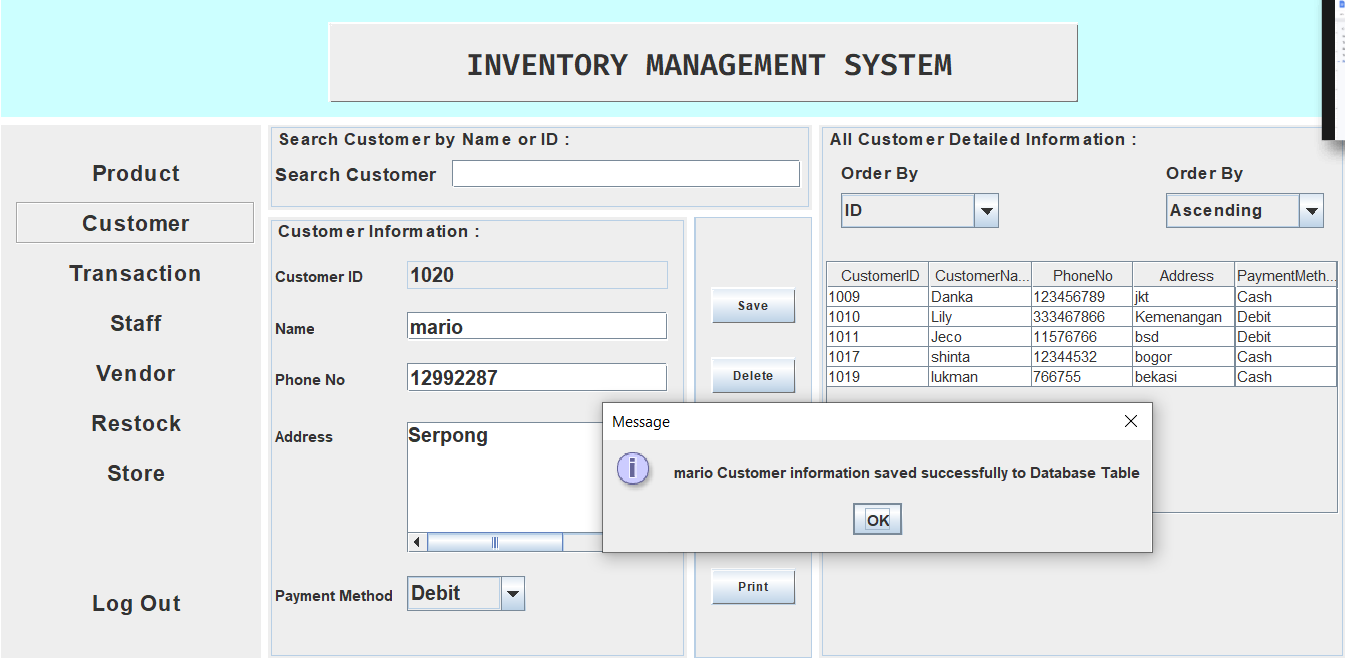Switch to the Vendor section
Image resolution: width=1345 pixels, height=663 pixels.
pos(136,373)
